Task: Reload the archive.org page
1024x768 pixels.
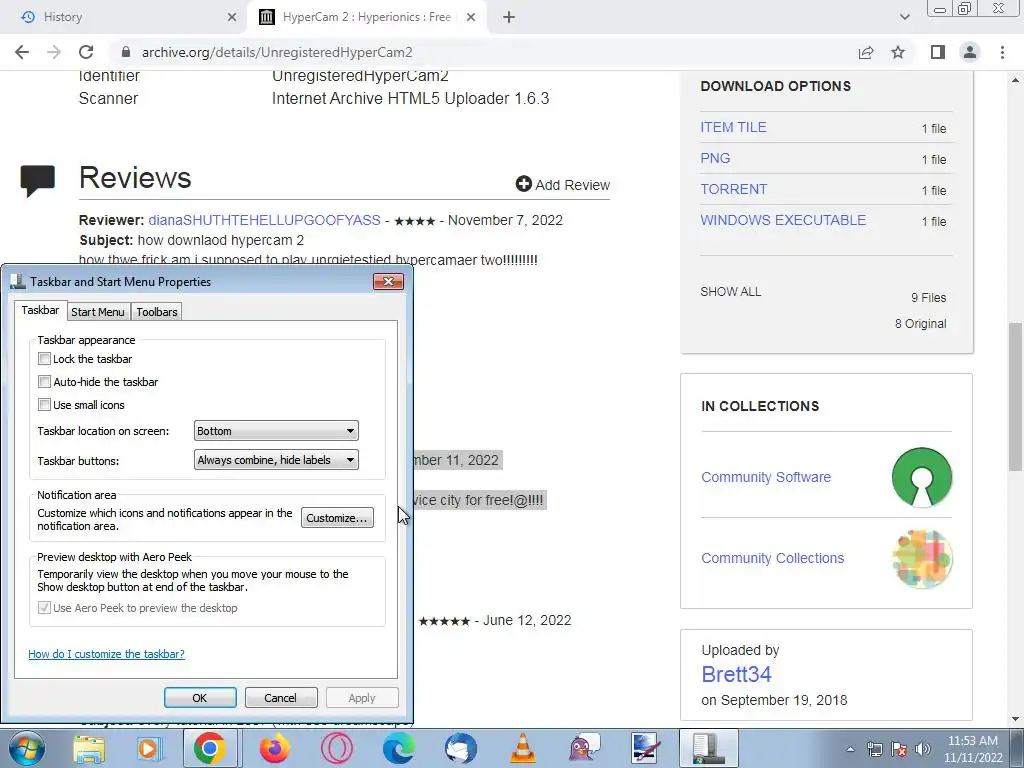Action: tap(86, 52)
